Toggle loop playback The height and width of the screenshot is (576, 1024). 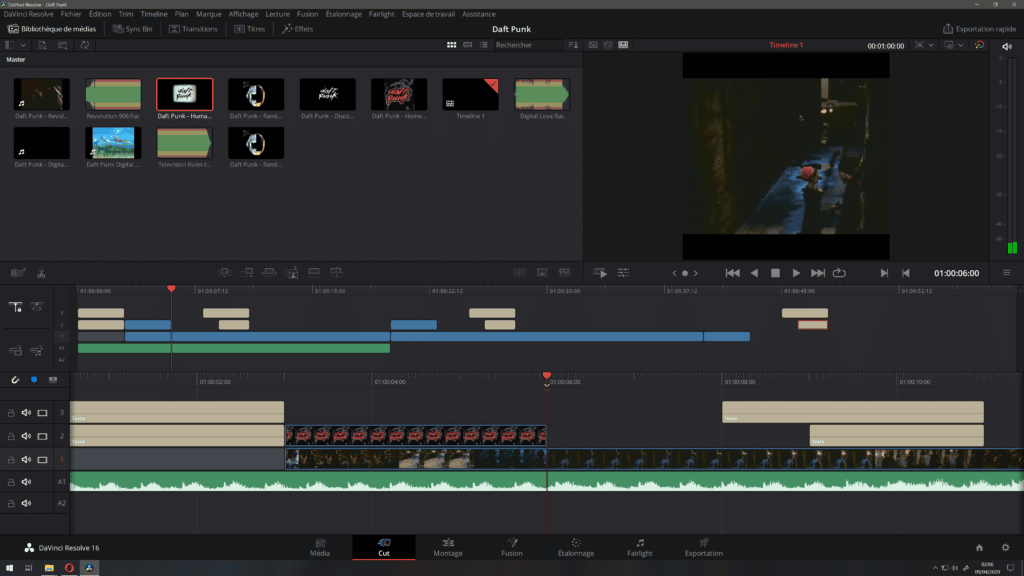[x=839, y=273]
